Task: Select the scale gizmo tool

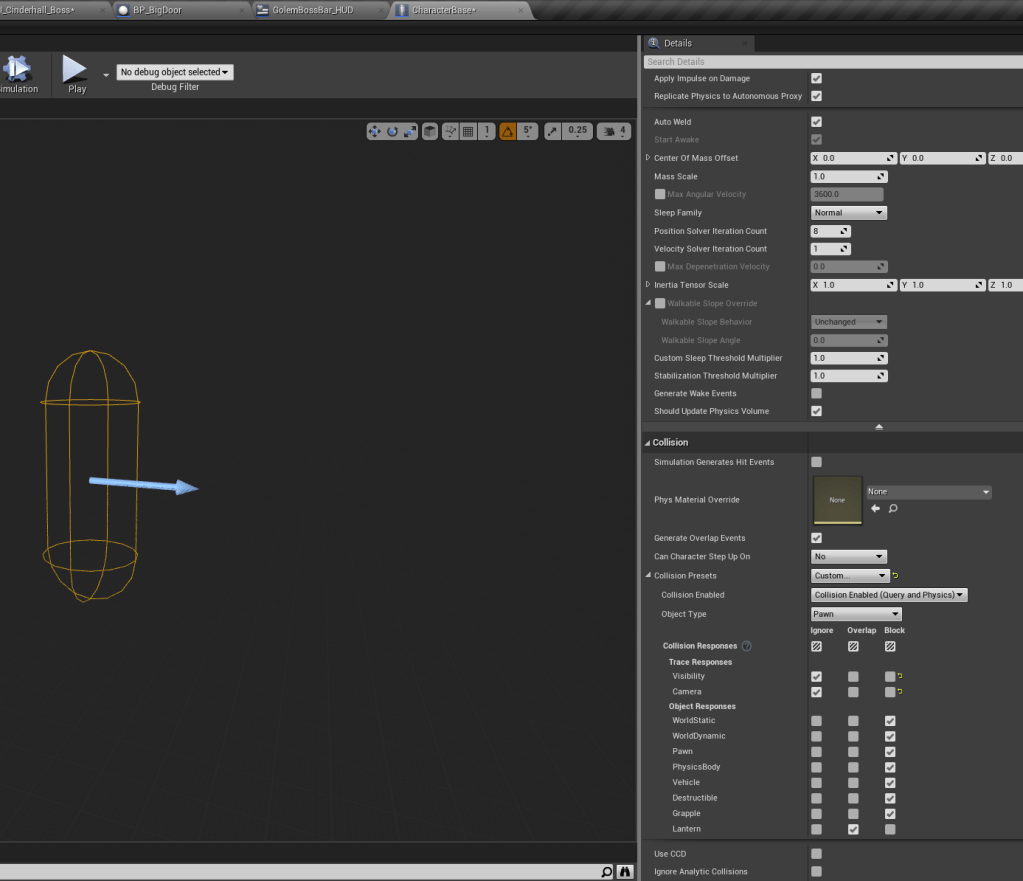Action: pos(409,131)
